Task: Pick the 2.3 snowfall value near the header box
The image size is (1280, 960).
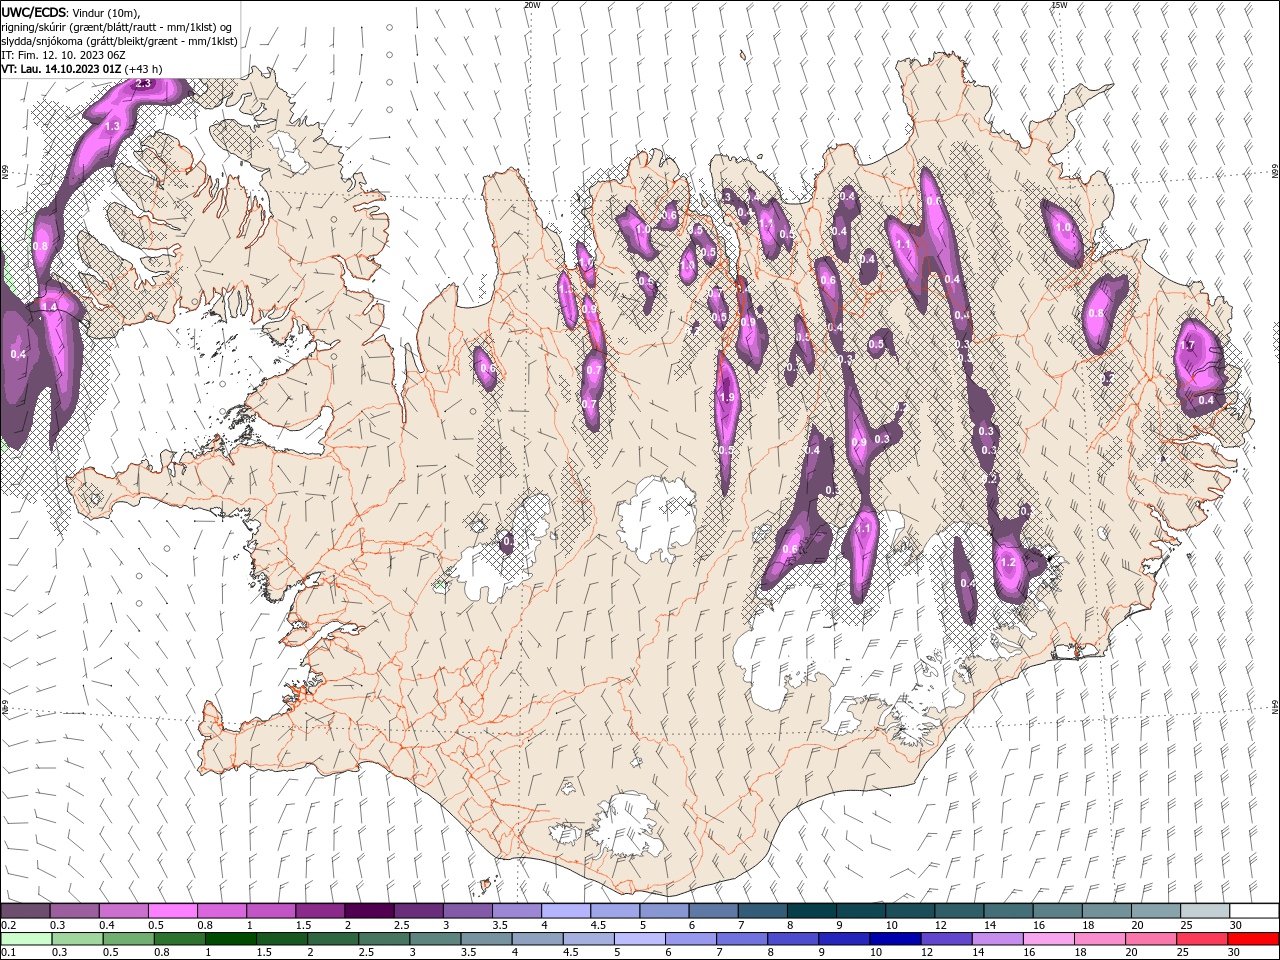Action: click(143, 83)
